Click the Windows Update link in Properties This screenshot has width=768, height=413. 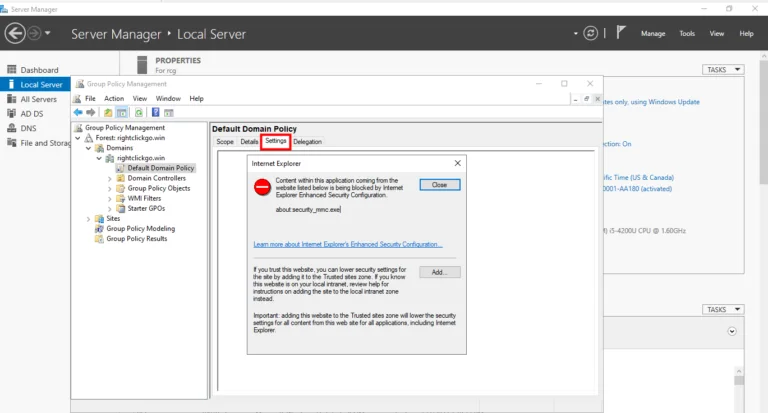tap(651, 102)
